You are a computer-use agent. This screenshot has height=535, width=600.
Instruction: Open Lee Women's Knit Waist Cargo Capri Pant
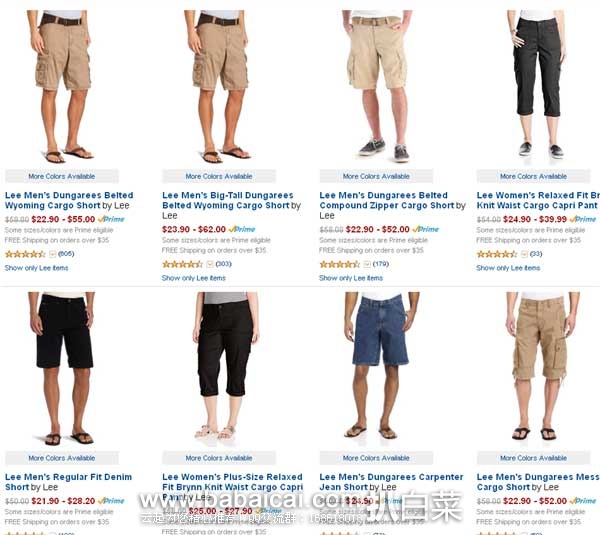click(x=538, y=200)
